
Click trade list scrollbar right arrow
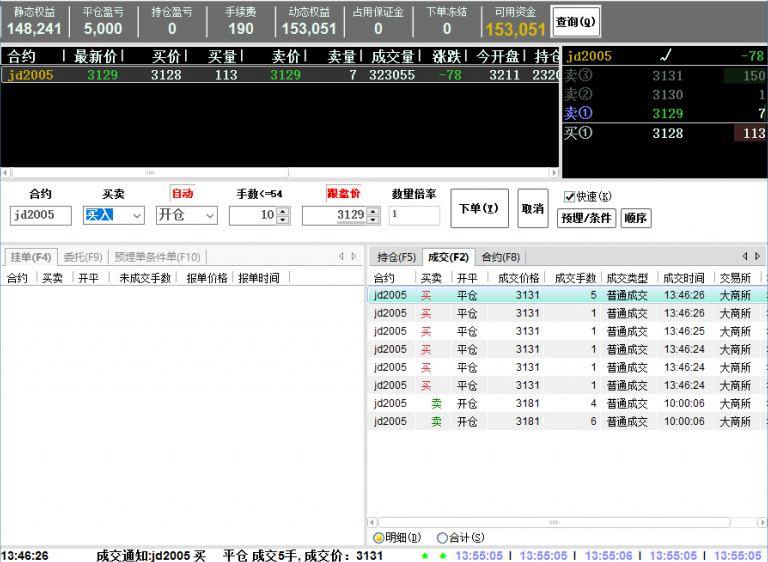(763, 522)
